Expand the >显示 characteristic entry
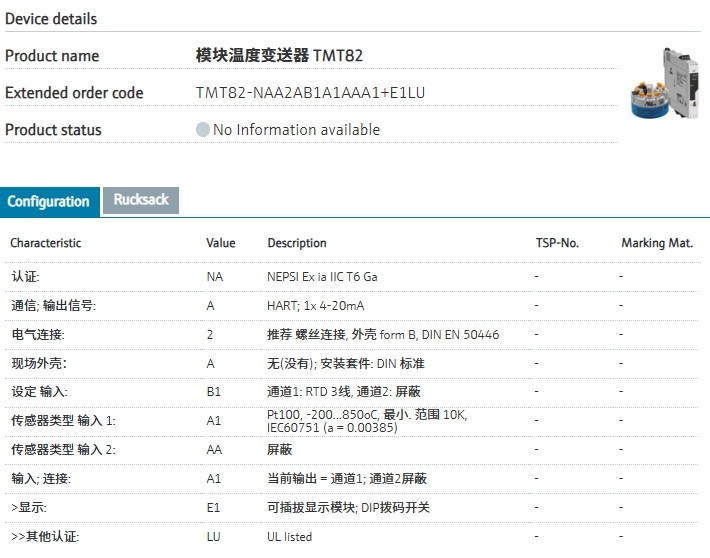The height and width of the screenshot is (558, 710). coord(28,508)
